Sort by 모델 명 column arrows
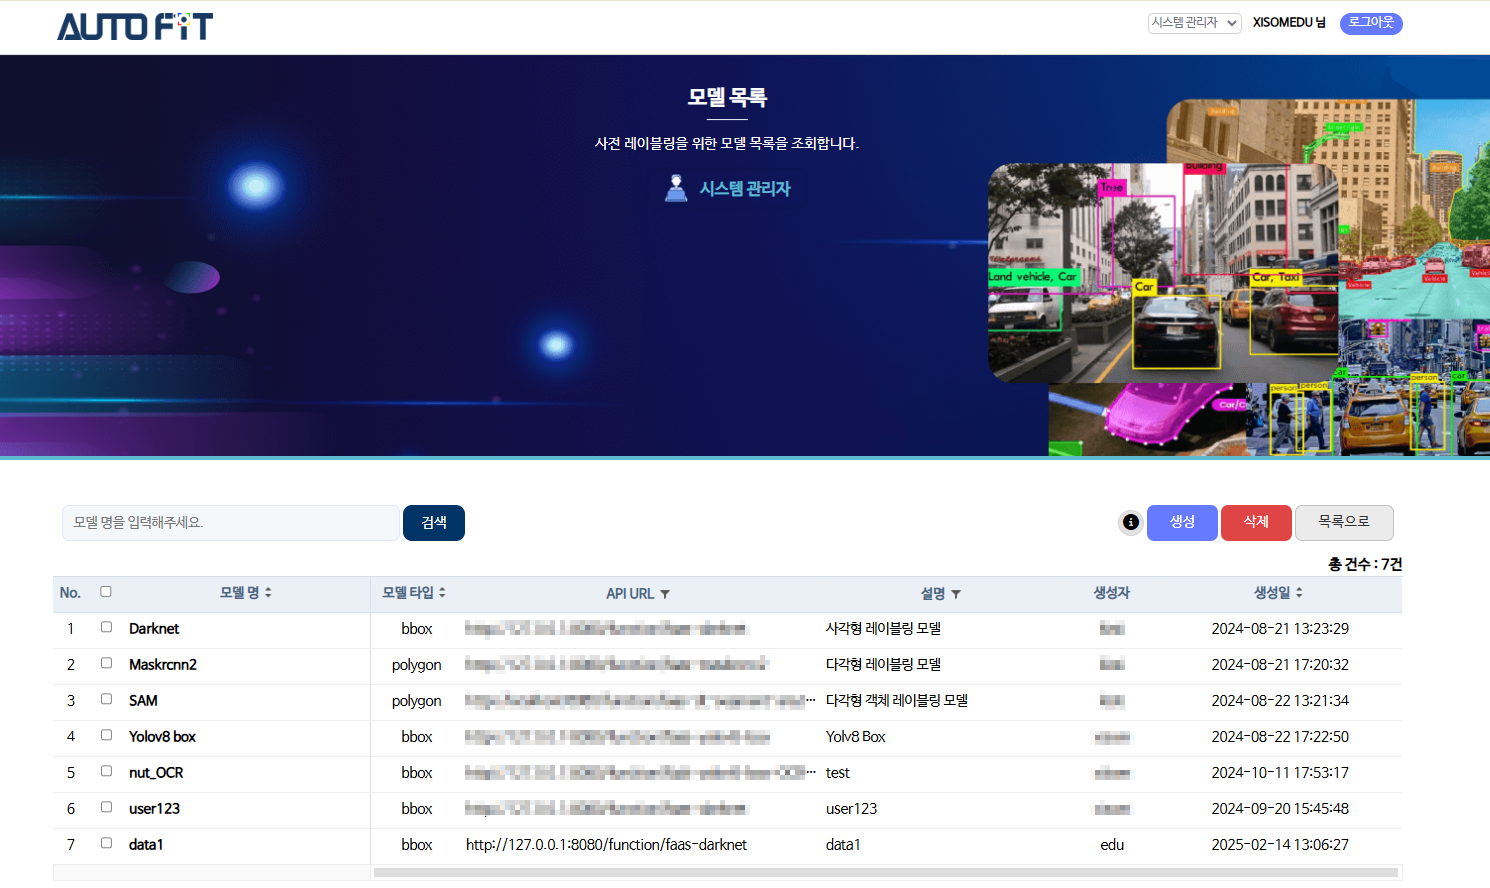1490x888 pixels. pyautogui.click(x=268, y=593)
